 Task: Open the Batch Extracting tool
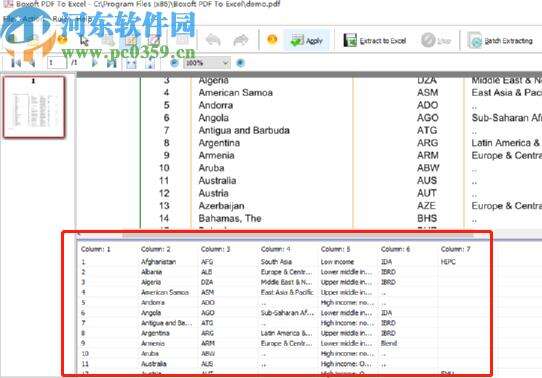[500, 40]
